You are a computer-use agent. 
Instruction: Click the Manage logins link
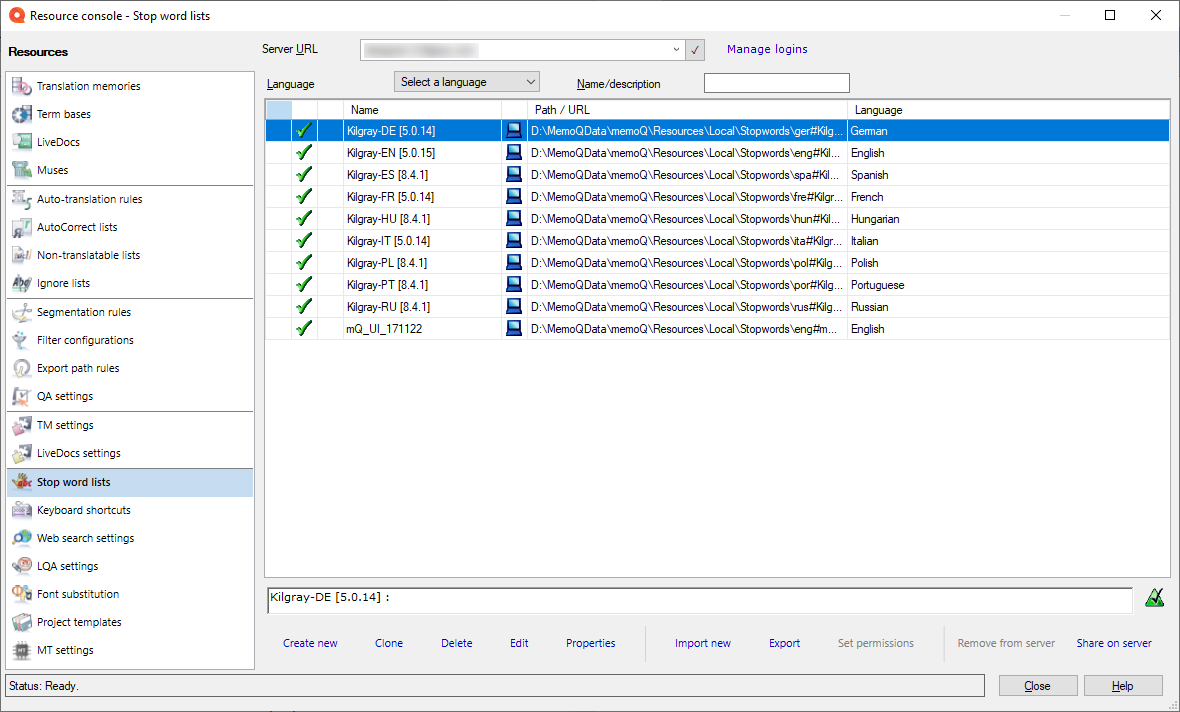(x=767, y=49)
